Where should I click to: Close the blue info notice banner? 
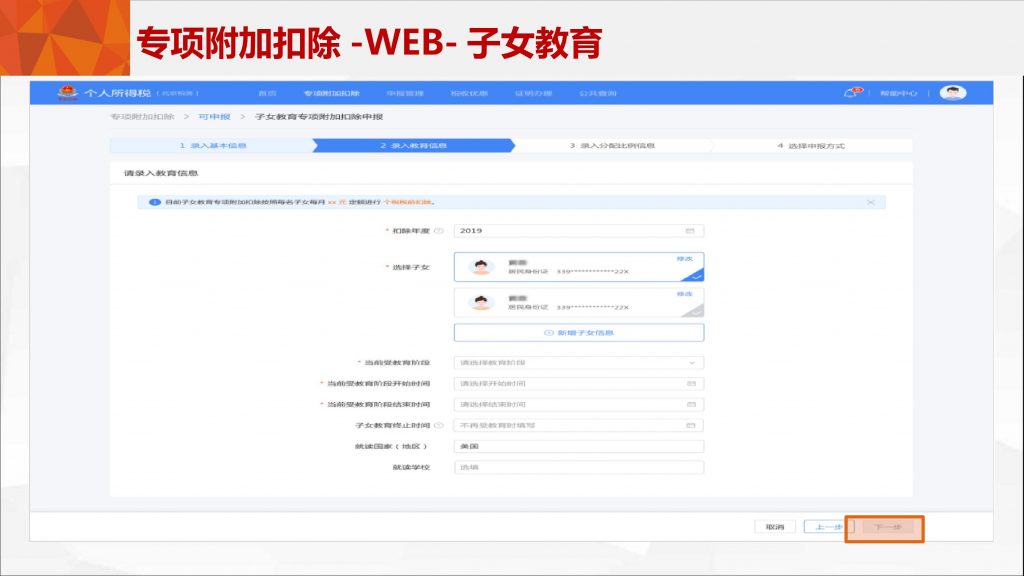coord(870,202)
